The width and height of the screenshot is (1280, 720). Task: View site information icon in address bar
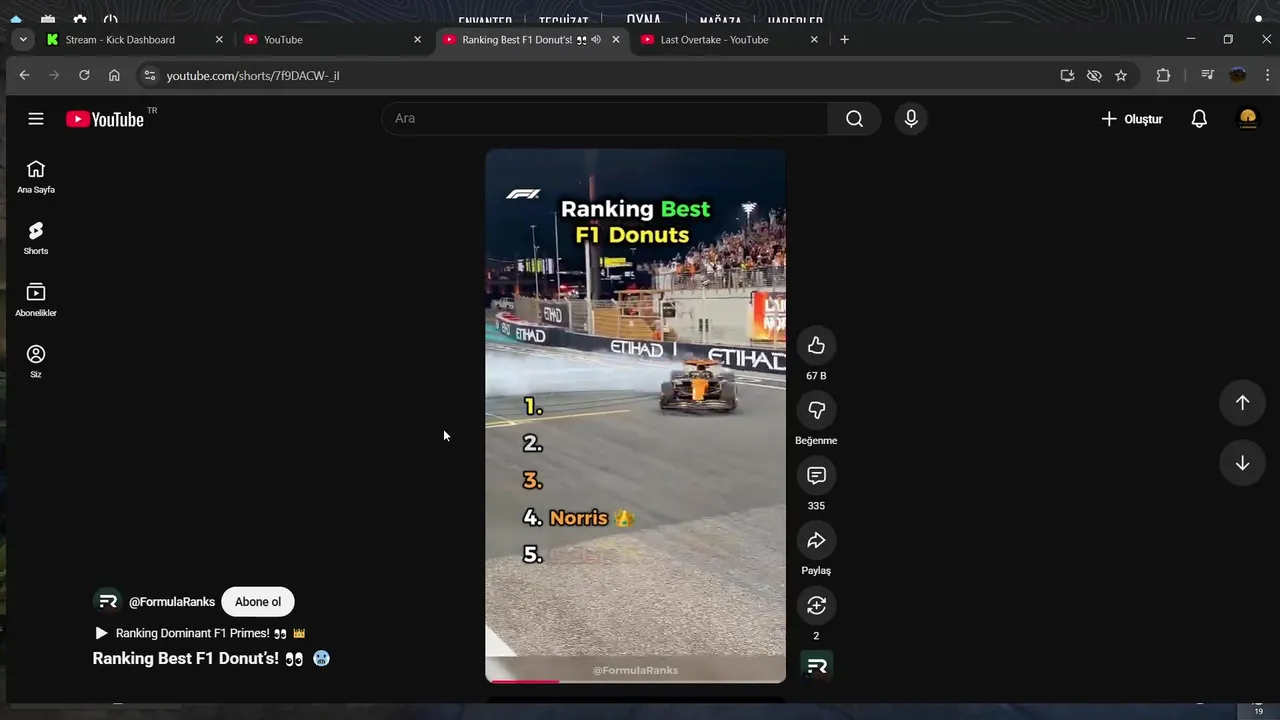[149, 75]
